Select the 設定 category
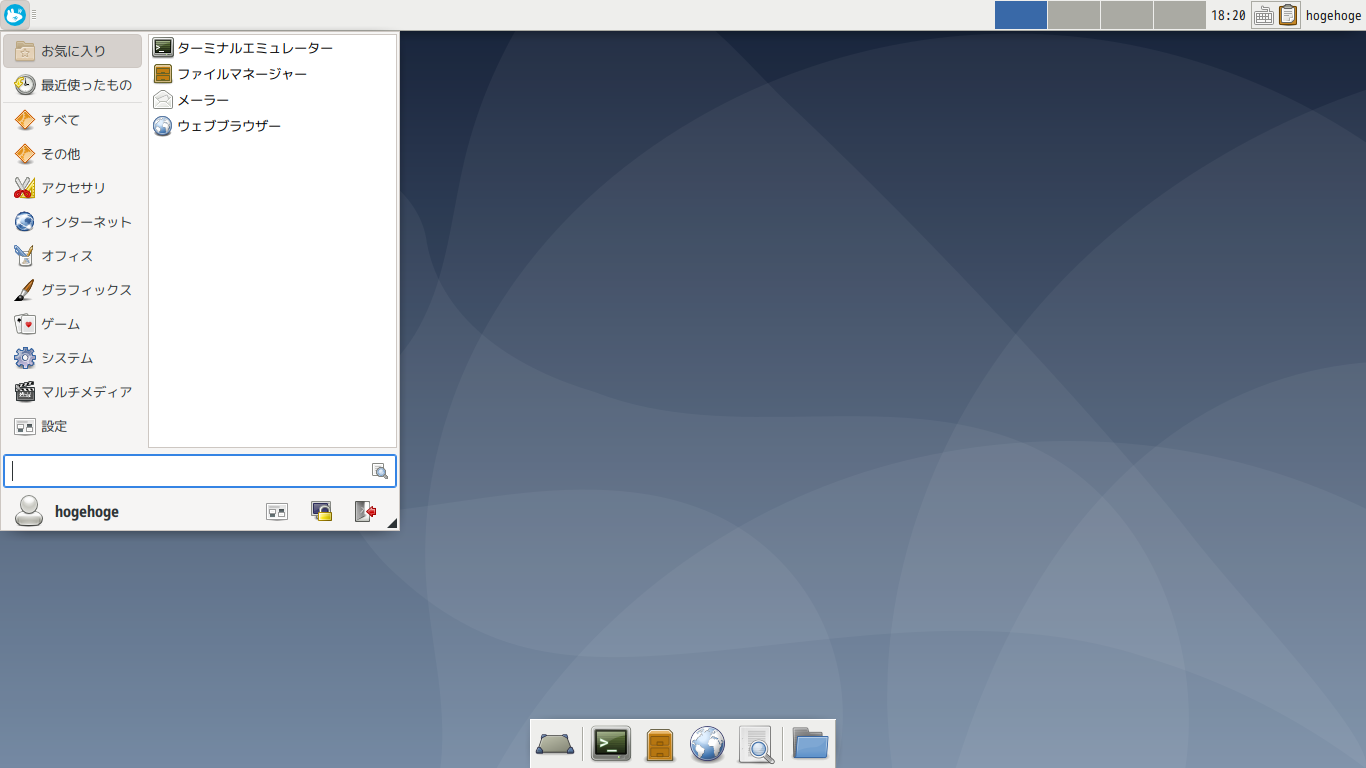1366x768 pixels. [72, 426]
